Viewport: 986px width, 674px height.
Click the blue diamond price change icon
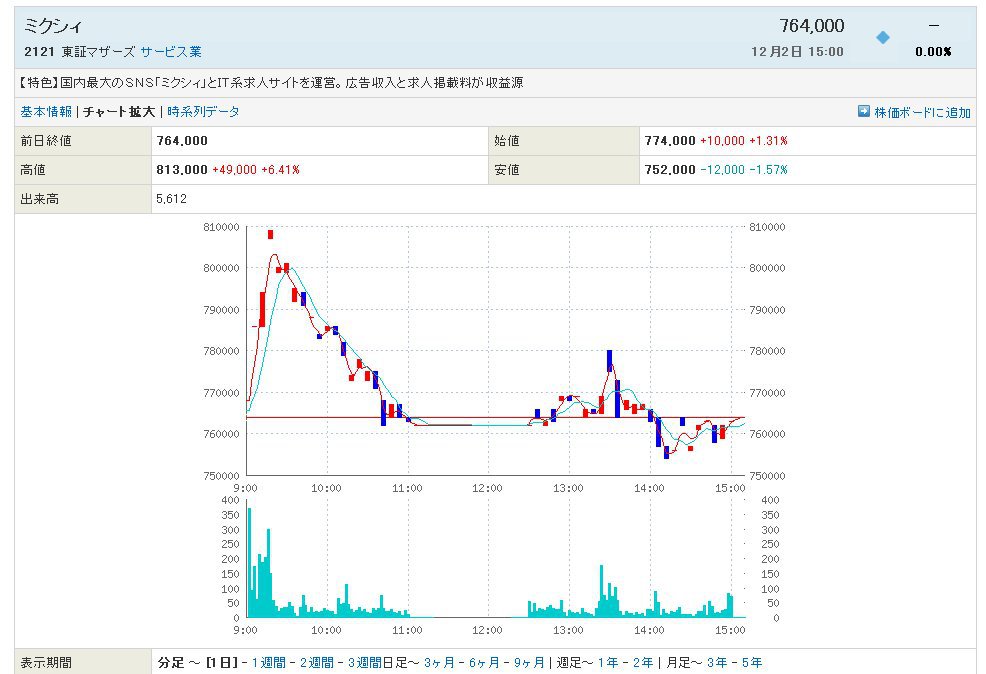coord(882,38)
